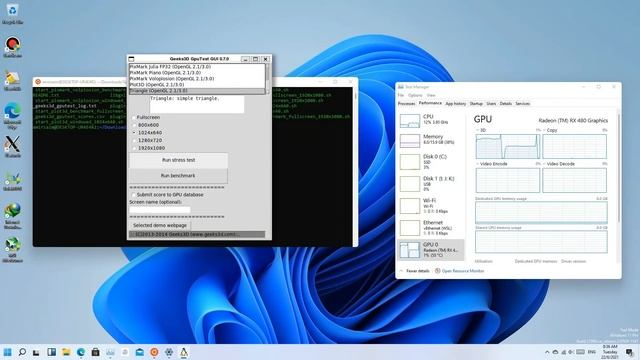
Task: Select Wi-Fi in Task Manager sidebar
Action: pos(431,206)
